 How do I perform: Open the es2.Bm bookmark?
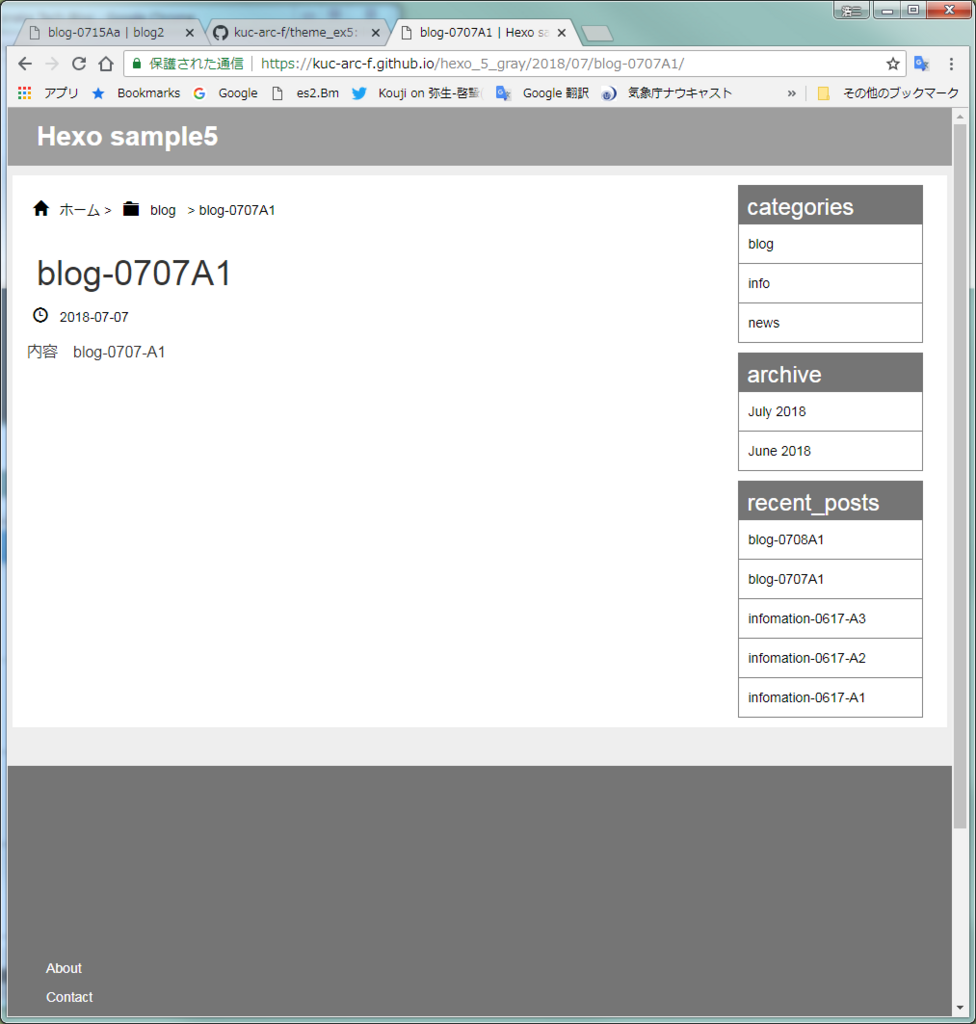coord(305,93)
